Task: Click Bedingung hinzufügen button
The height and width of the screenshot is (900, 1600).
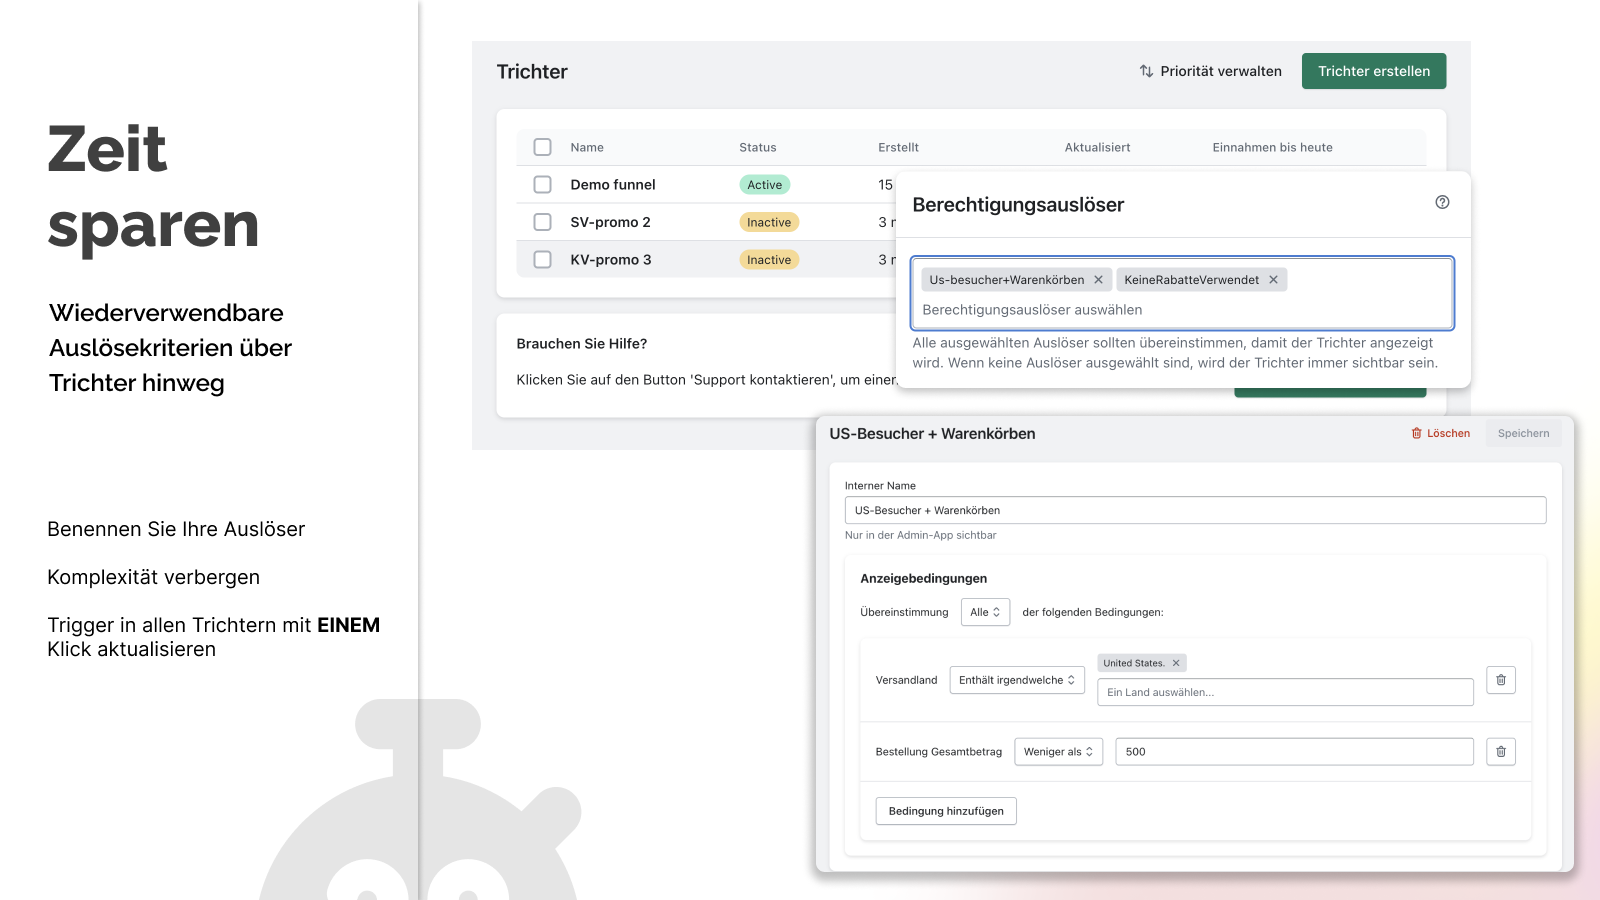Action: 946,811
